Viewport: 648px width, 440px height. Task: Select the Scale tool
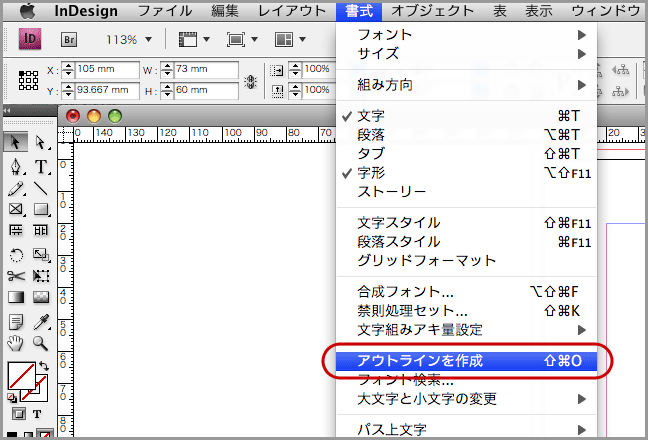click(40, 254)
